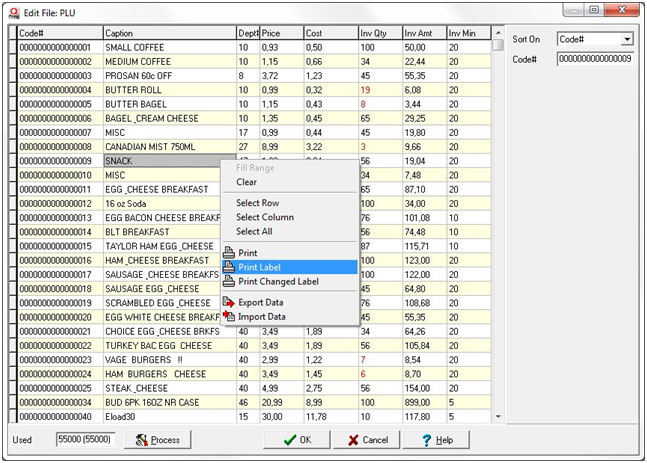Click the Inv Amt column header

coord(425,33)
